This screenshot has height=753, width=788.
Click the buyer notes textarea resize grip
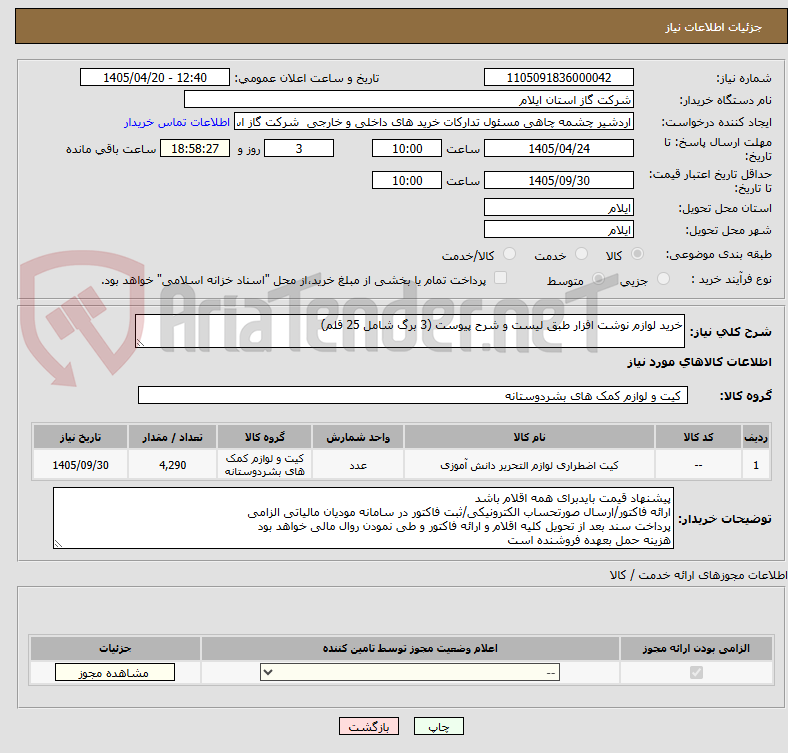click(58, 543)
